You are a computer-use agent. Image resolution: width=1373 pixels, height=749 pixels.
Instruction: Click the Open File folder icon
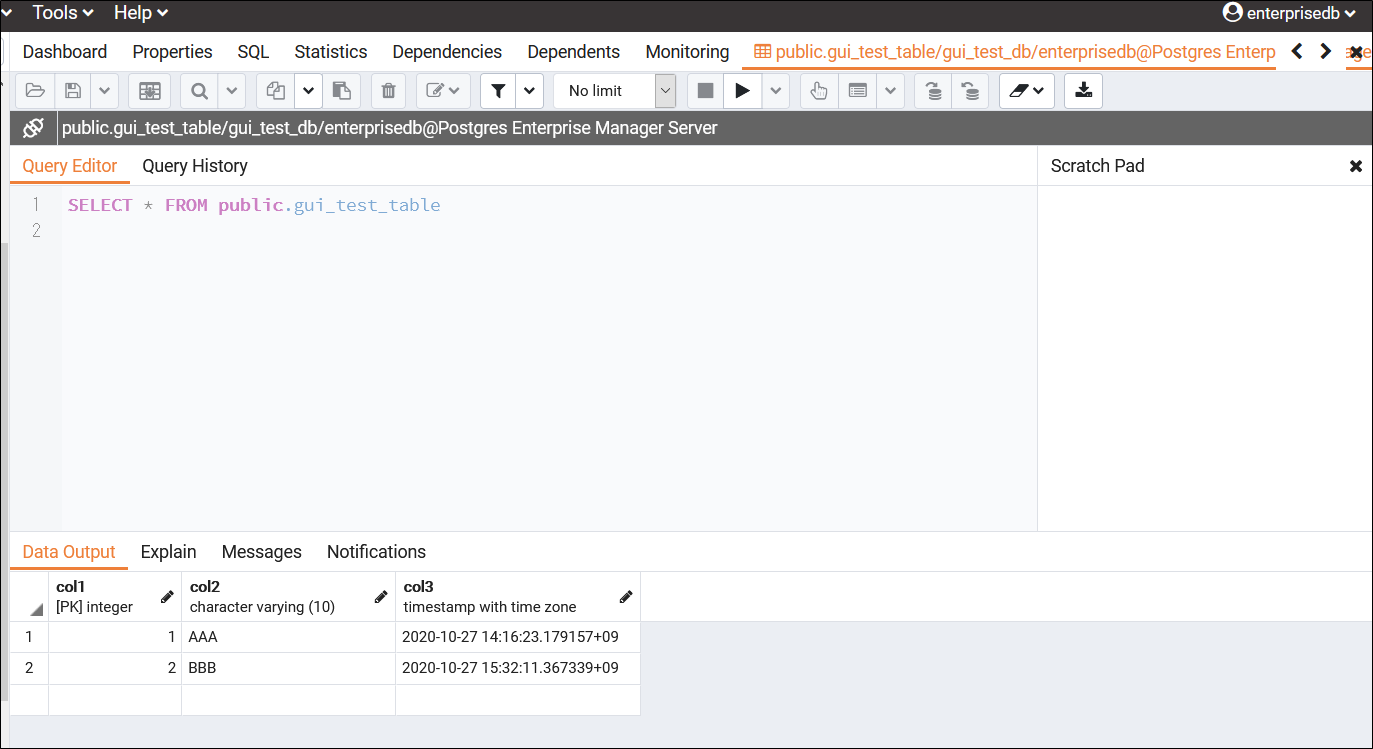(35, 91)
